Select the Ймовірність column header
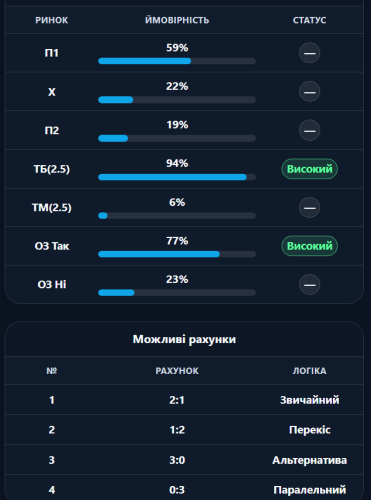This screenshot has width=371, height=500. coord(177,20)
